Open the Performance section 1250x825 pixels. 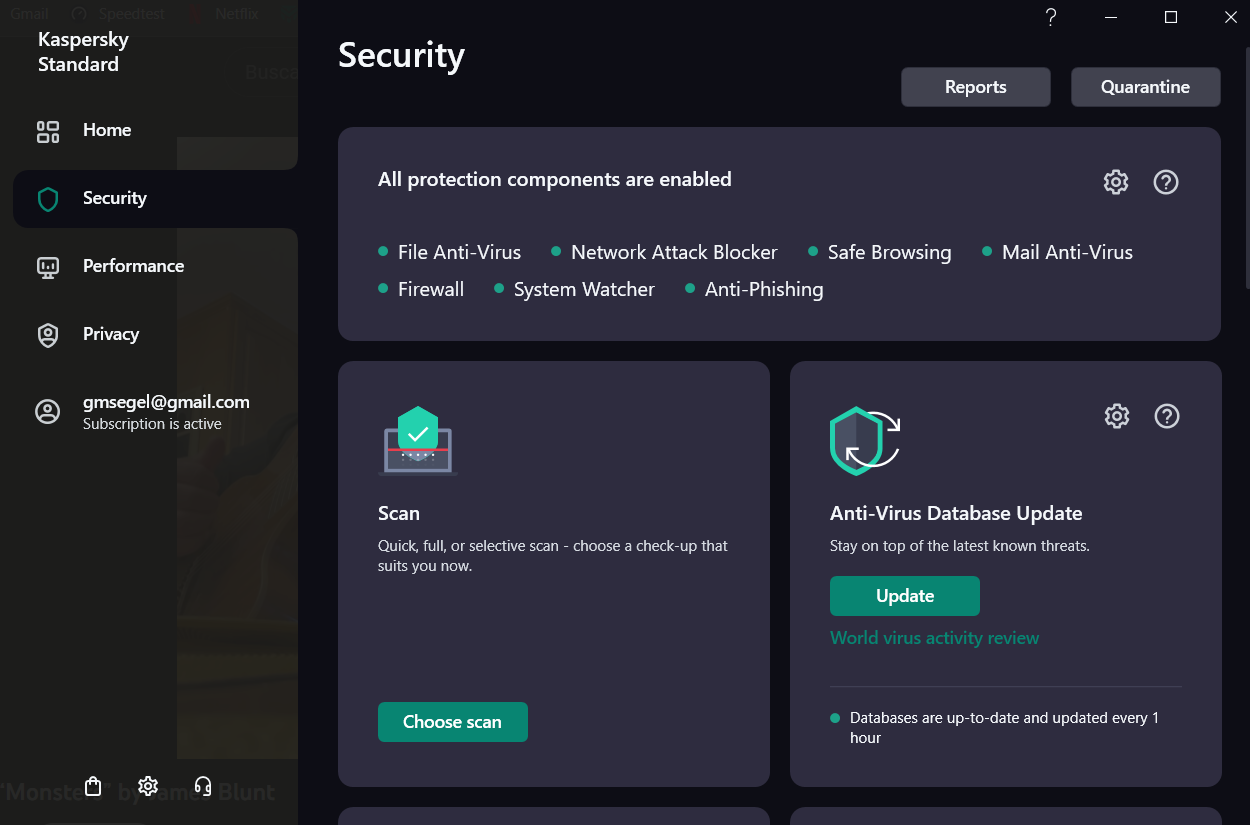[133, 266]
